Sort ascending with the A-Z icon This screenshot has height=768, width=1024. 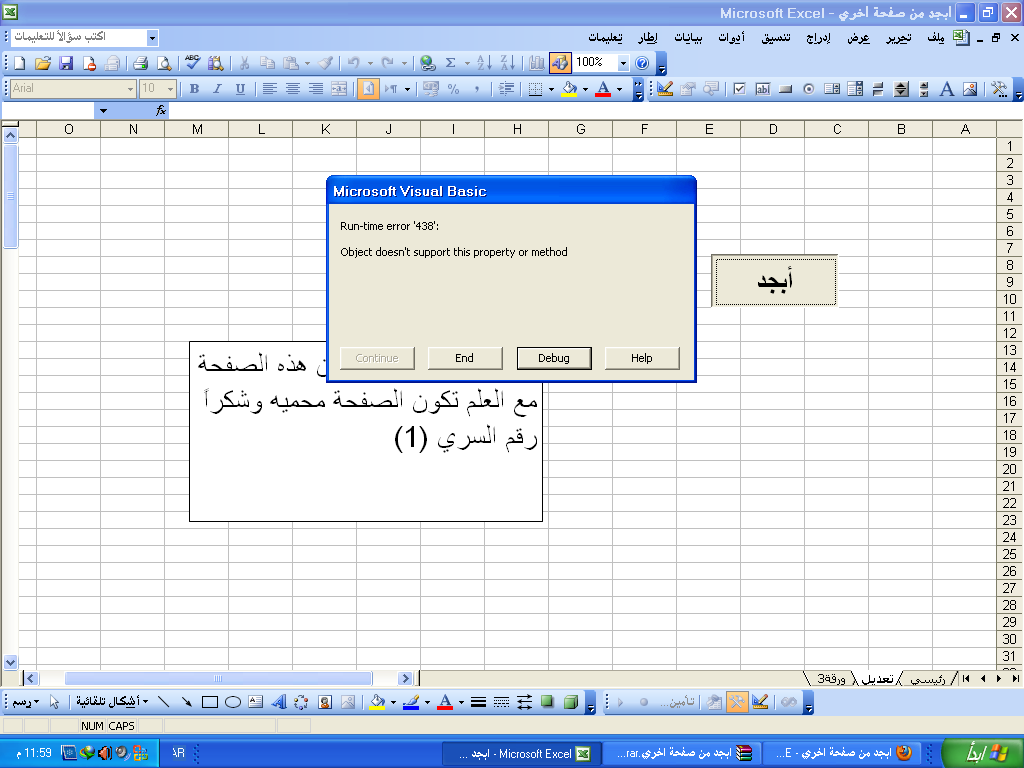pyautogui.click(x=484, y=63)
